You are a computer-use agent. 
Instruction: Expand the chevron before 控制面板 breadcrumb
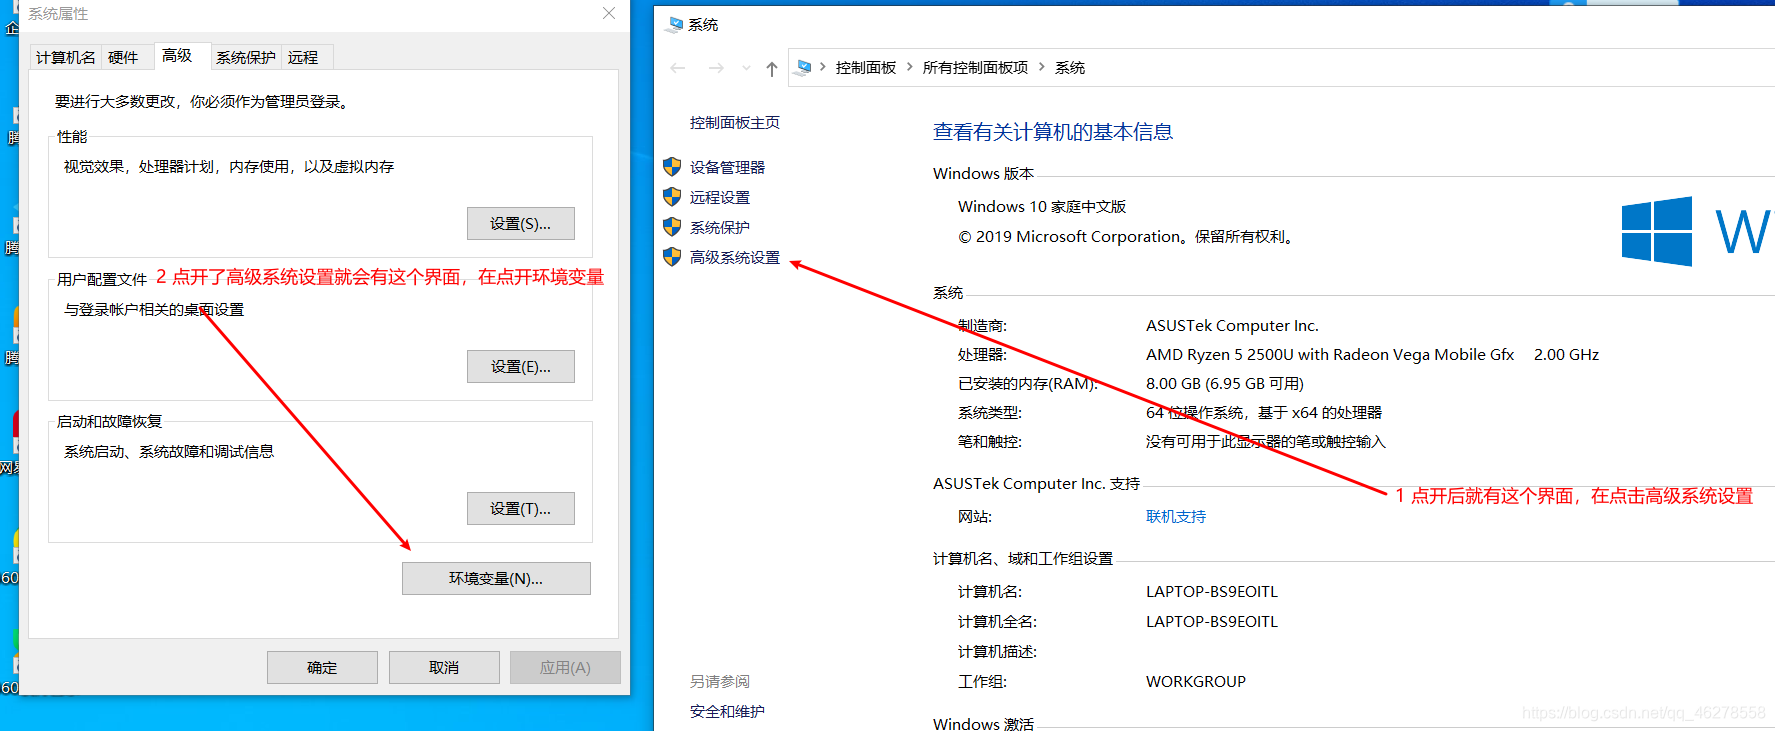pos(822,67)
